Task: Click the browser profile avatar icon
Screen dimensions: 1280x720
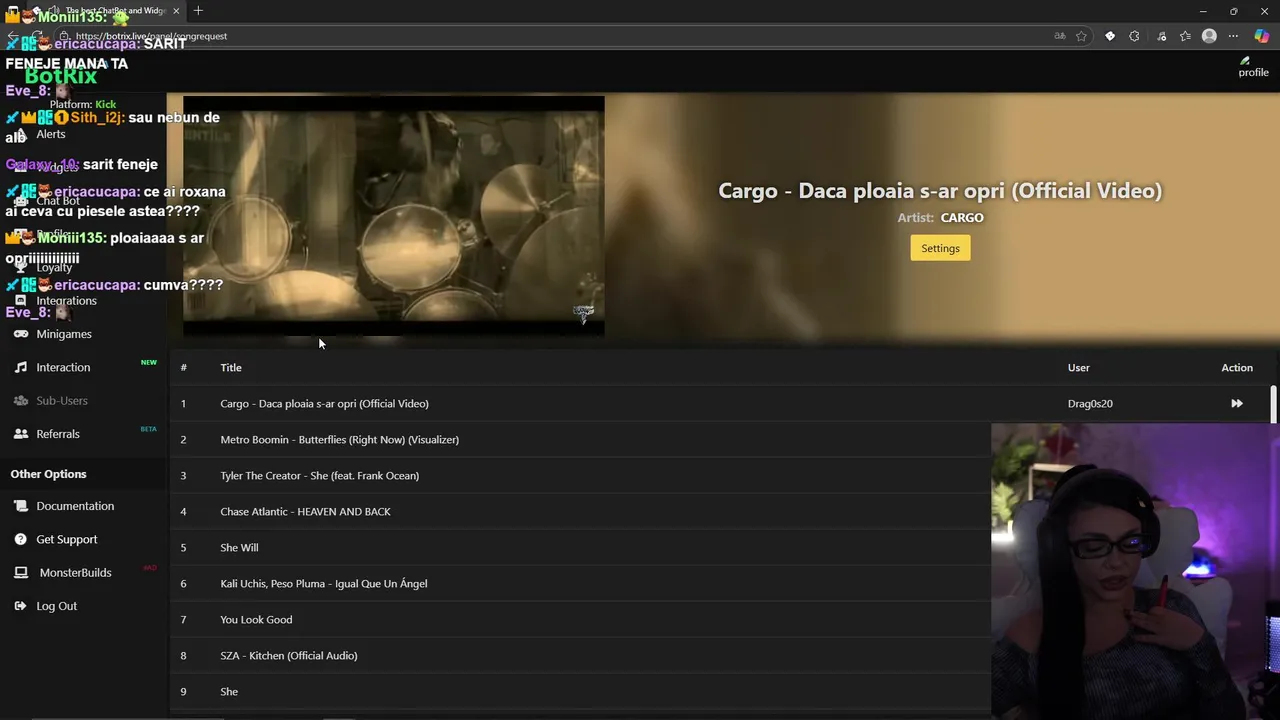Action: pyautogui.click(x=1209, y=36)
